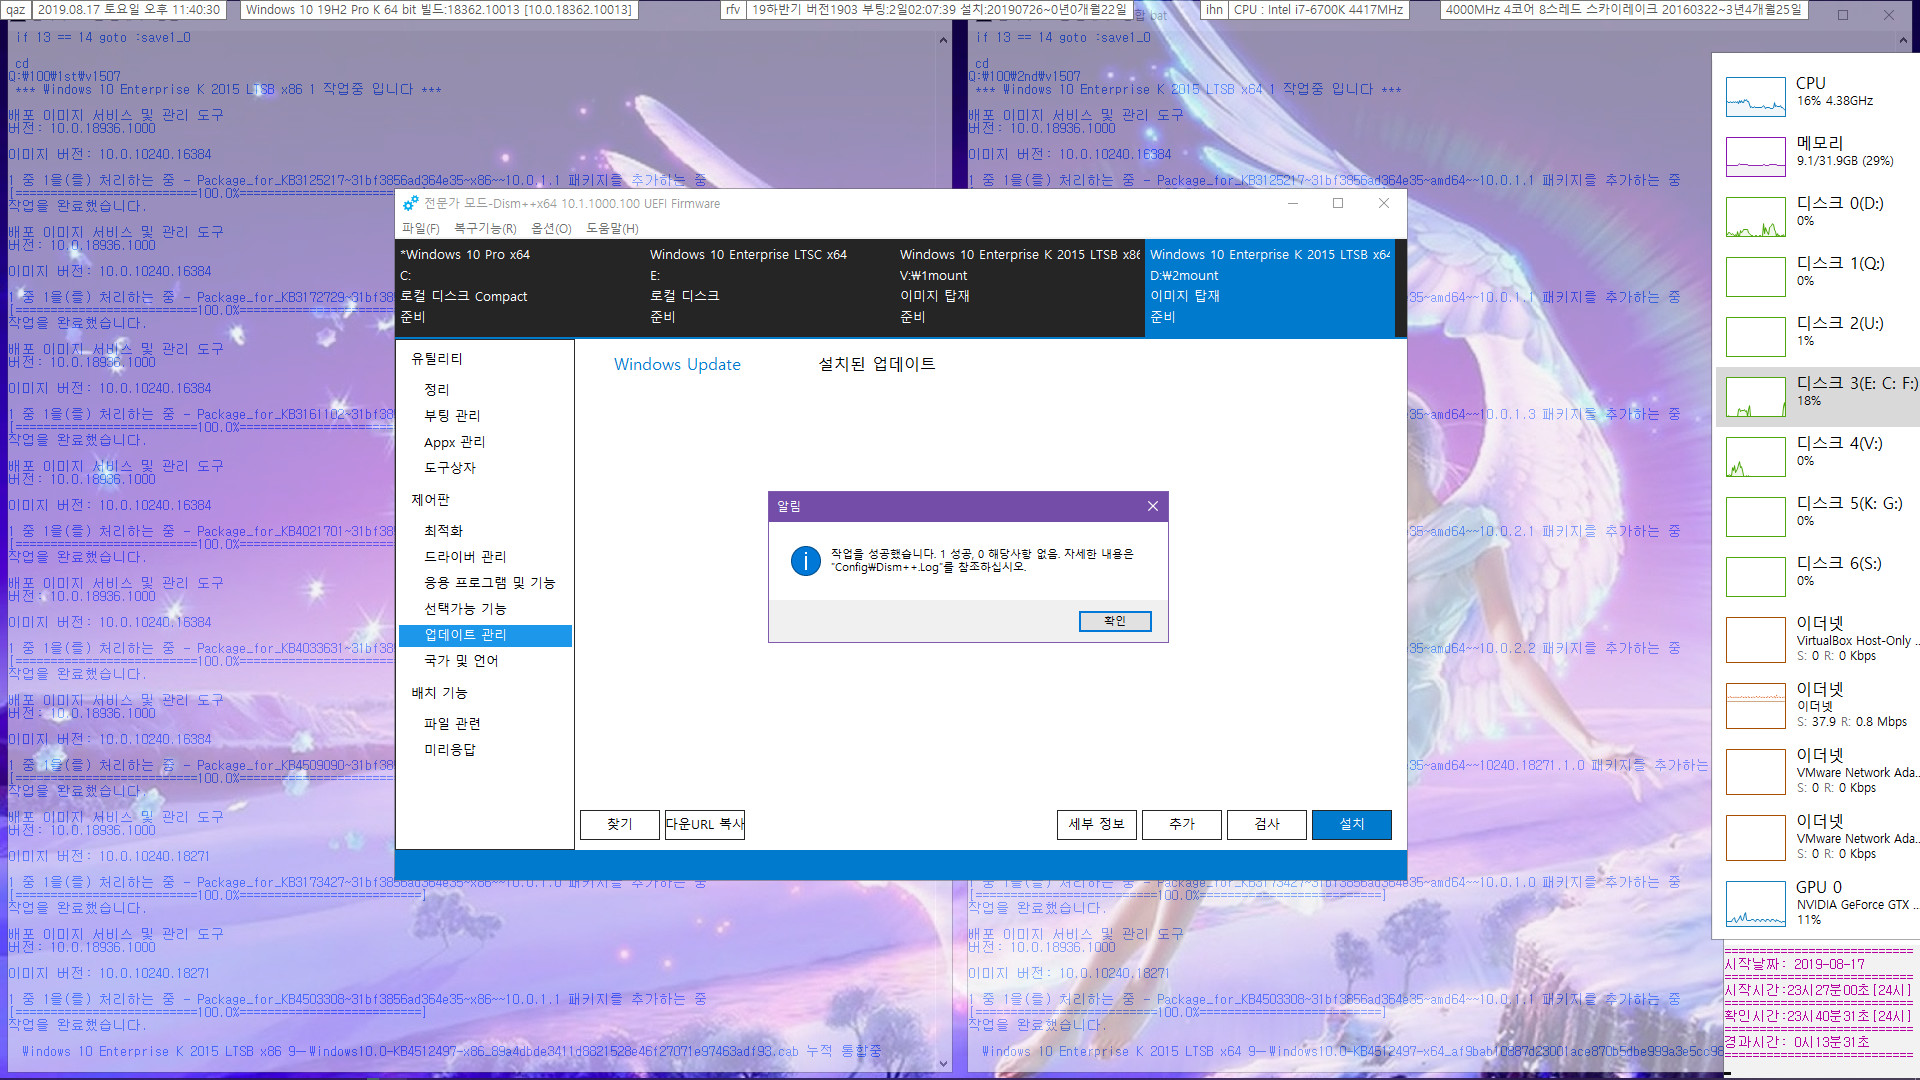
Task: Select Windows 10 Enterprise LTSC x64 image
Action: (x=770, y=287)
